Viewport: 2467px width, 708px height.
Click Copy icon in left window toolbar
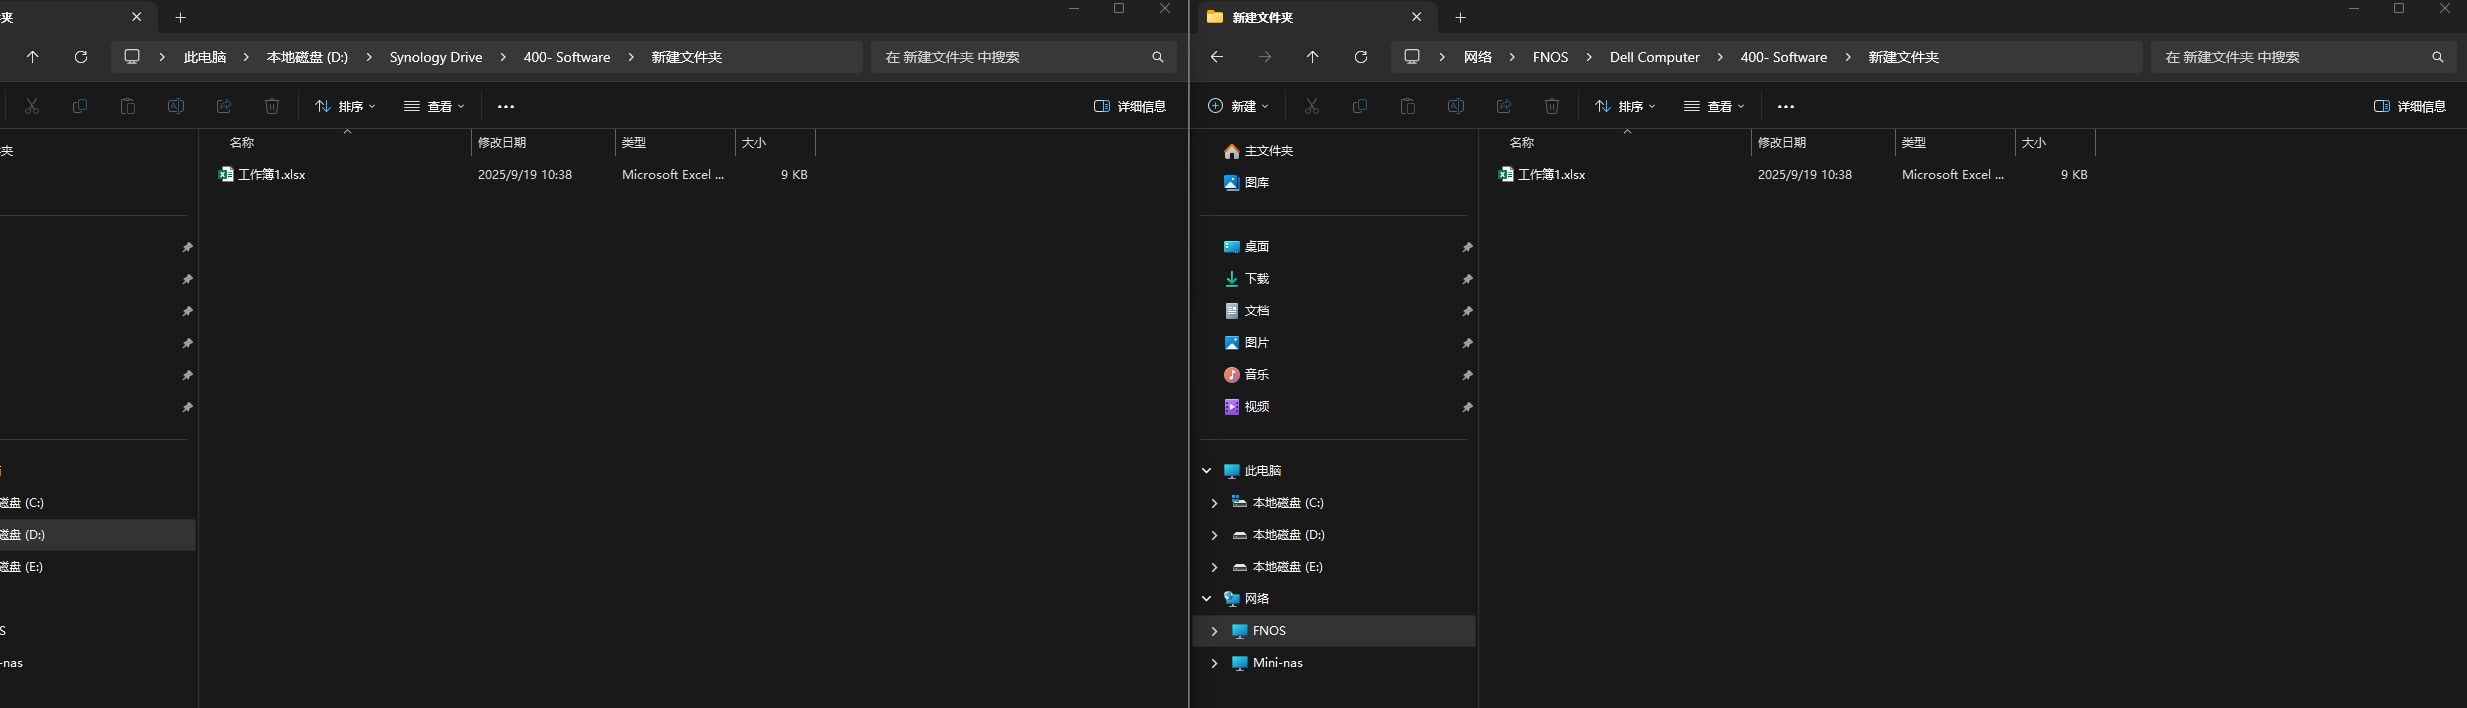(80, 106)
